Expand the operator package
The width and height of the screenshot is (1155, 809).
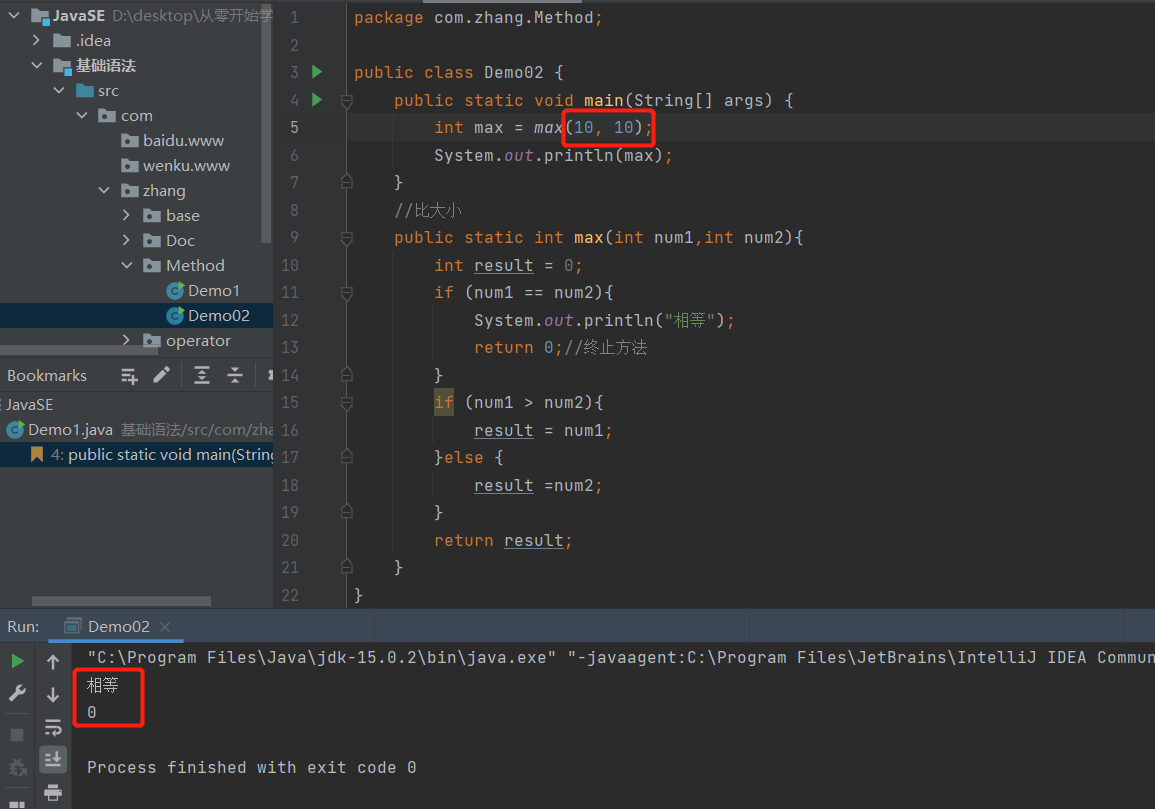coord(127,340)
